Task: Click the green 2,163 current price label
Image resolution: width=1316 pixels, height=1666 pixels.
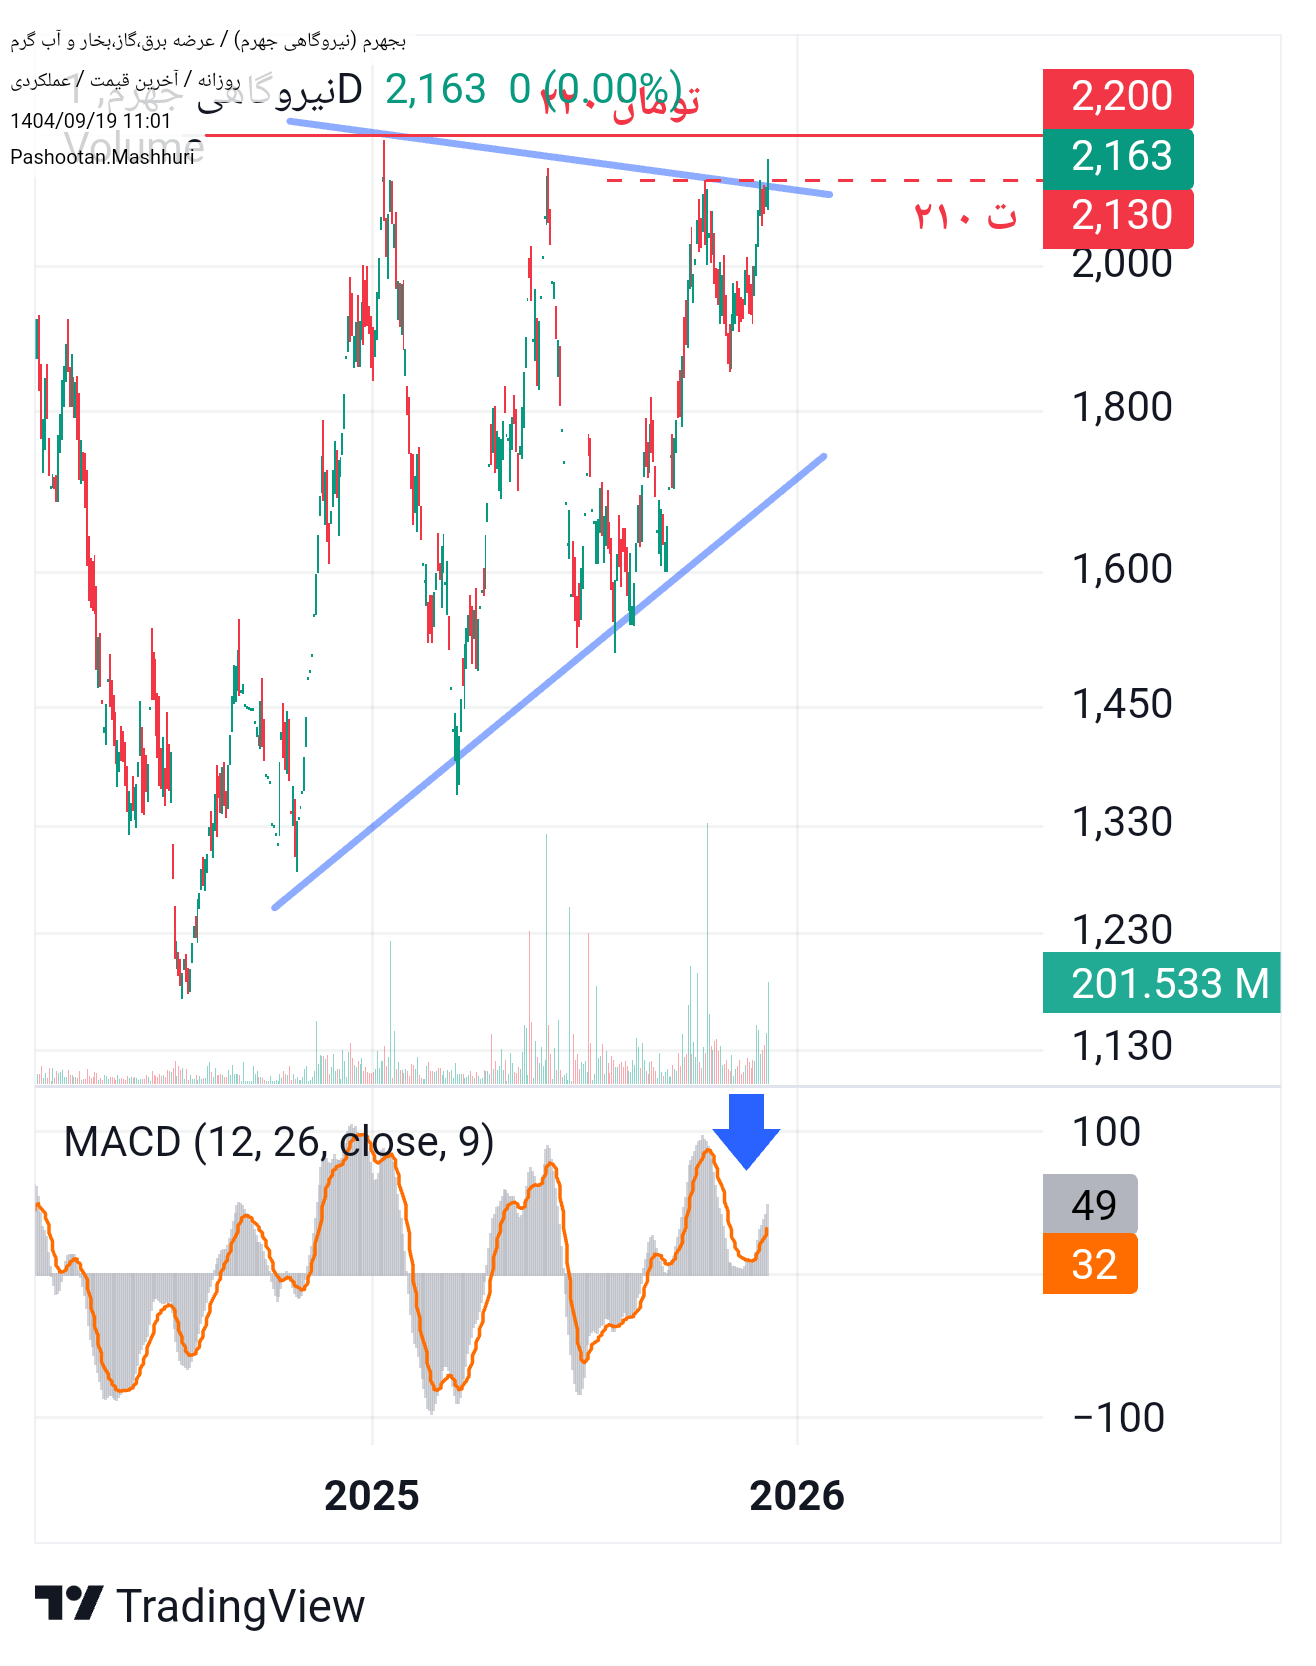Action: pos(1117,157)
